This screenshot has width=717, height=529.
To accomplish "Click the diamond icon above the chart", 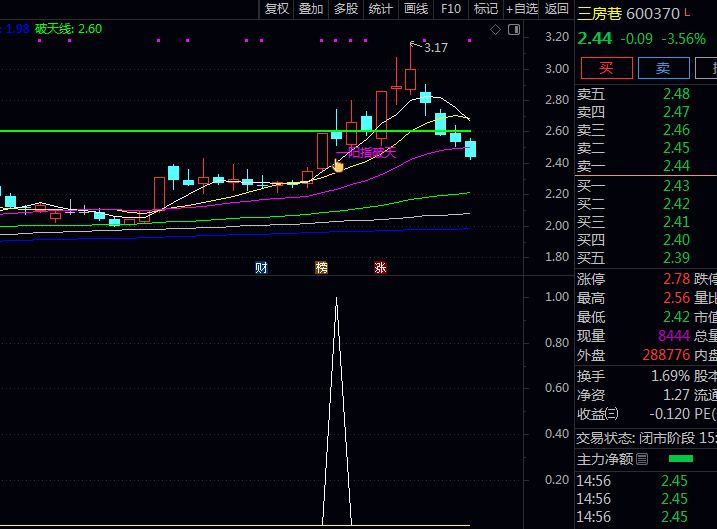I will (495, 30).
